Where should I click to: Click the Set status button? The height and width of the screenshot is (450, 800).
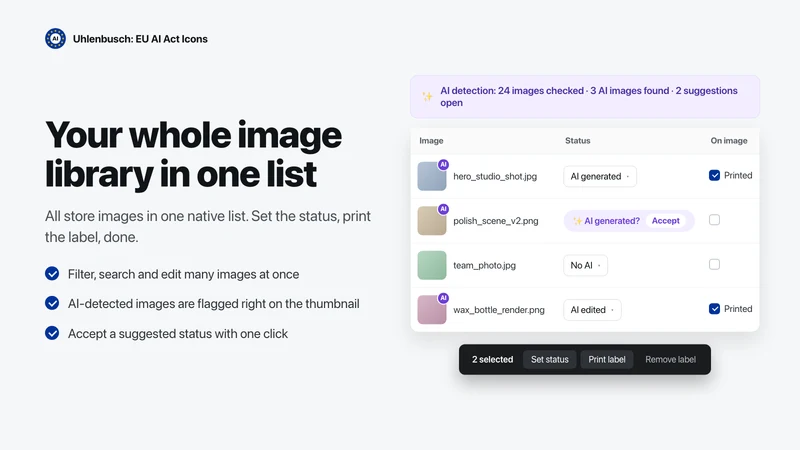tap(549, 359)
